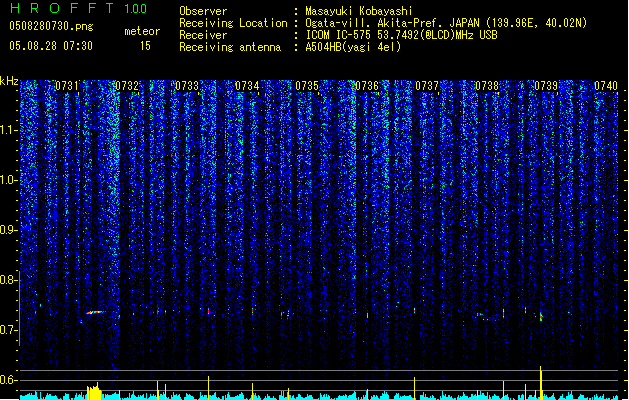Image resolution: width=629 pixels, height=400 pixels.
Task: Click the 'Observer' label
Action: coord(203,11)
